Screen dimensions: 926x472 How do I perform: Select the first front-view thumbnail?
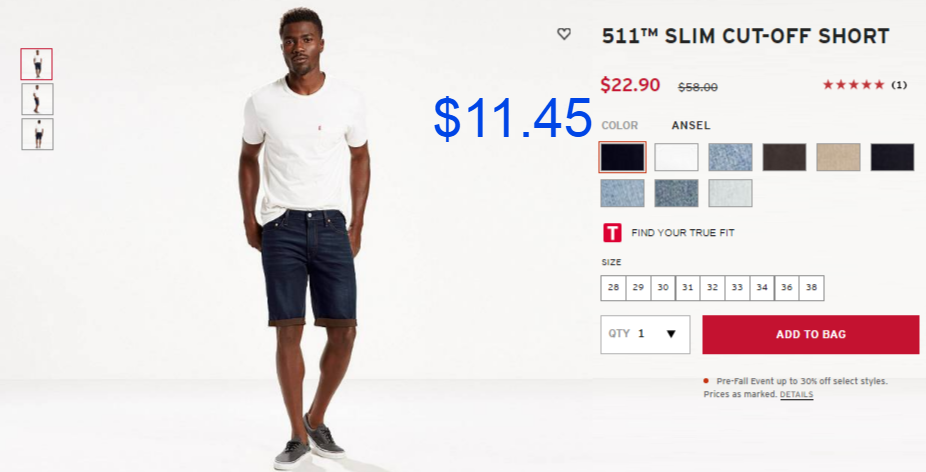(37, 64)
